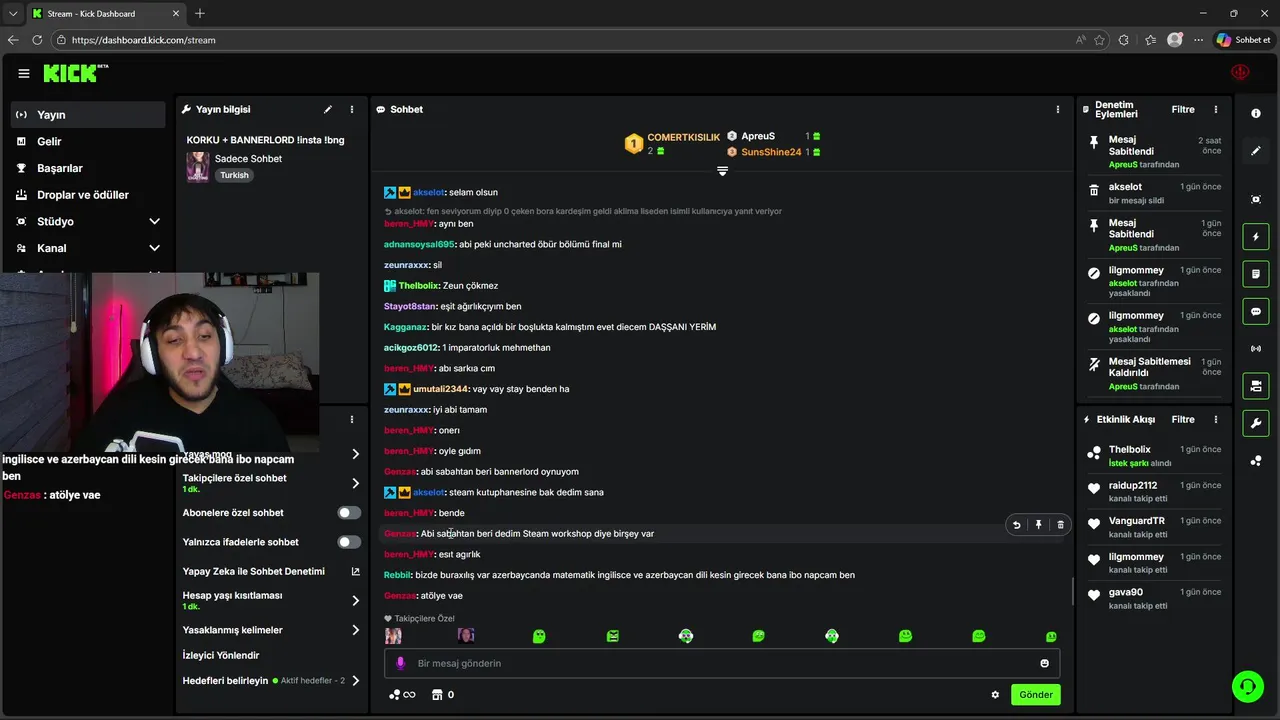Click the info icon in right toolbar
Viewport: 1280px width, 720px height.
(1256, 113)
